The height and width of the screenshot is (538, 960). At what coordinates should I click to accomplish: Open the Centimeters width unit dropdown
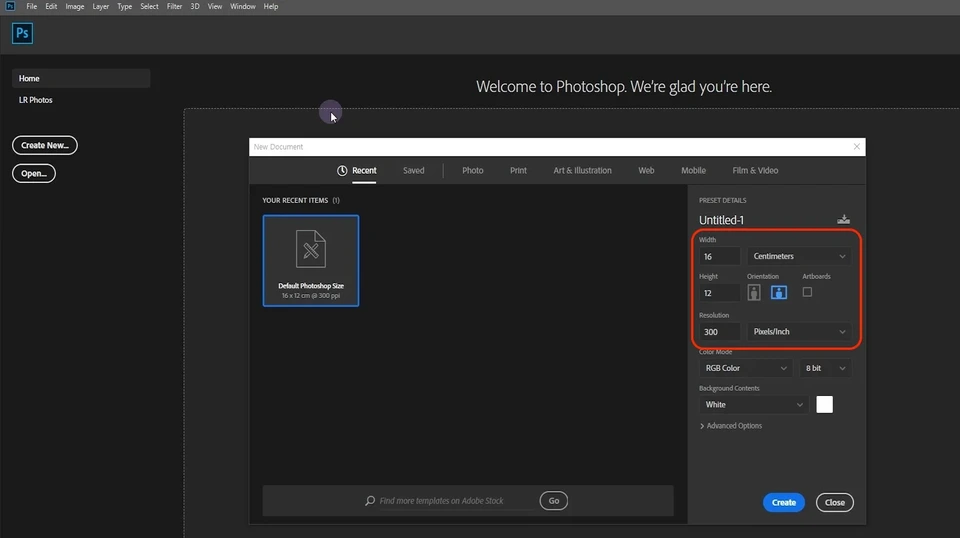click(799, 256)
